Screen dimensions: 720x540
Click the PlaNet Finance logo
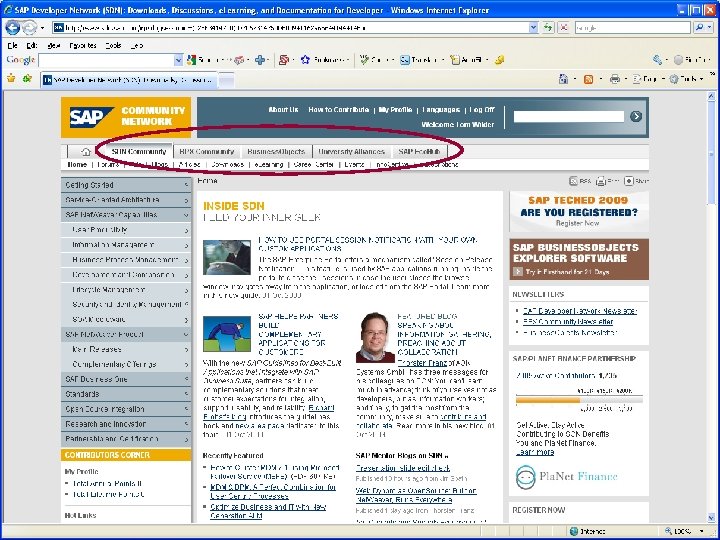(566, 477)
